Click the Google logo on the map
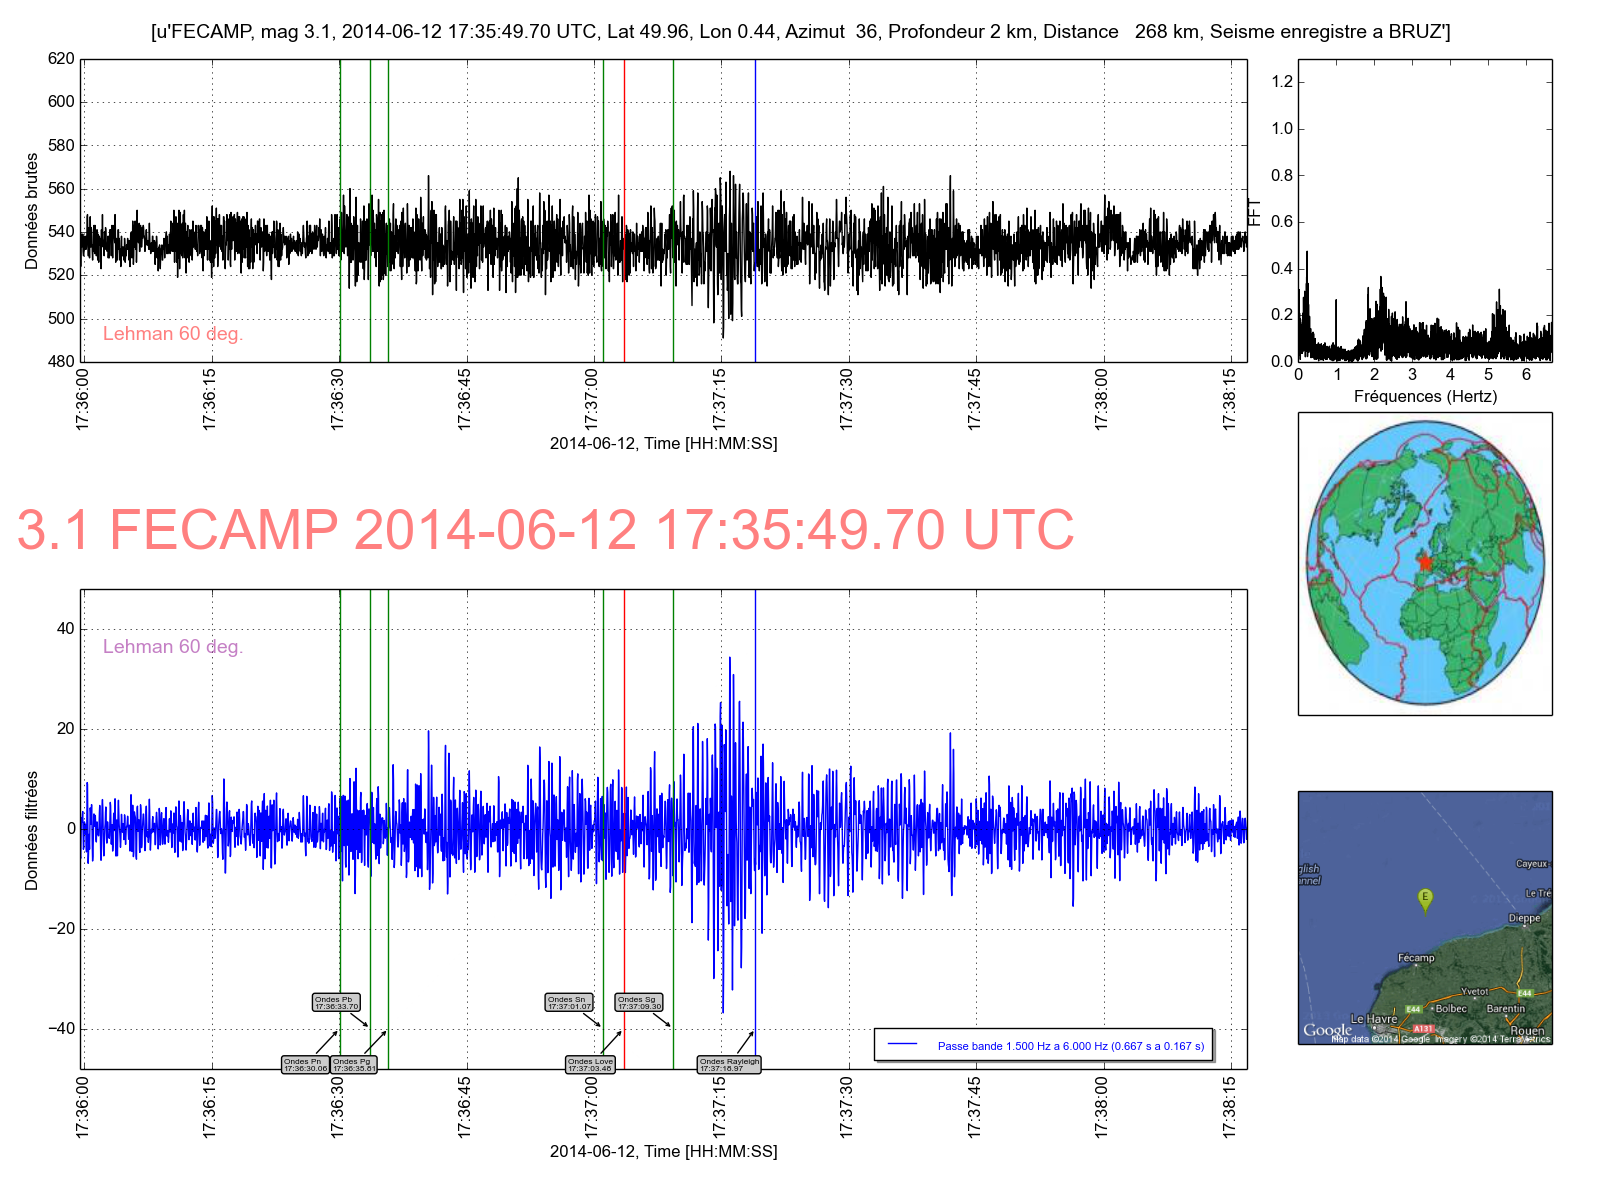 (1327, 1030)
